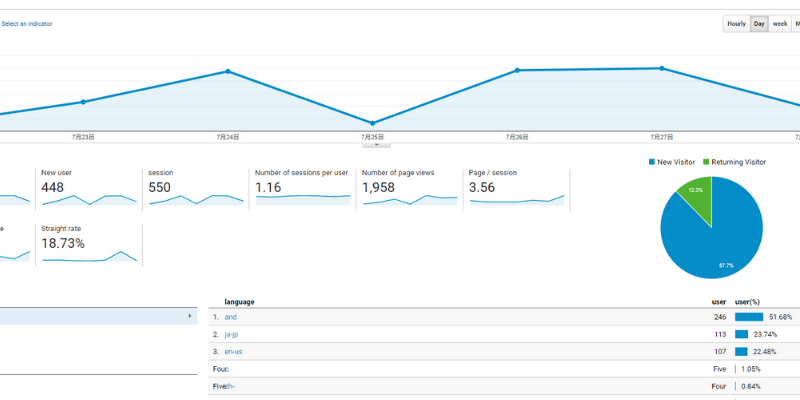Click the Straight rate sparkline chart

point(88,257)
